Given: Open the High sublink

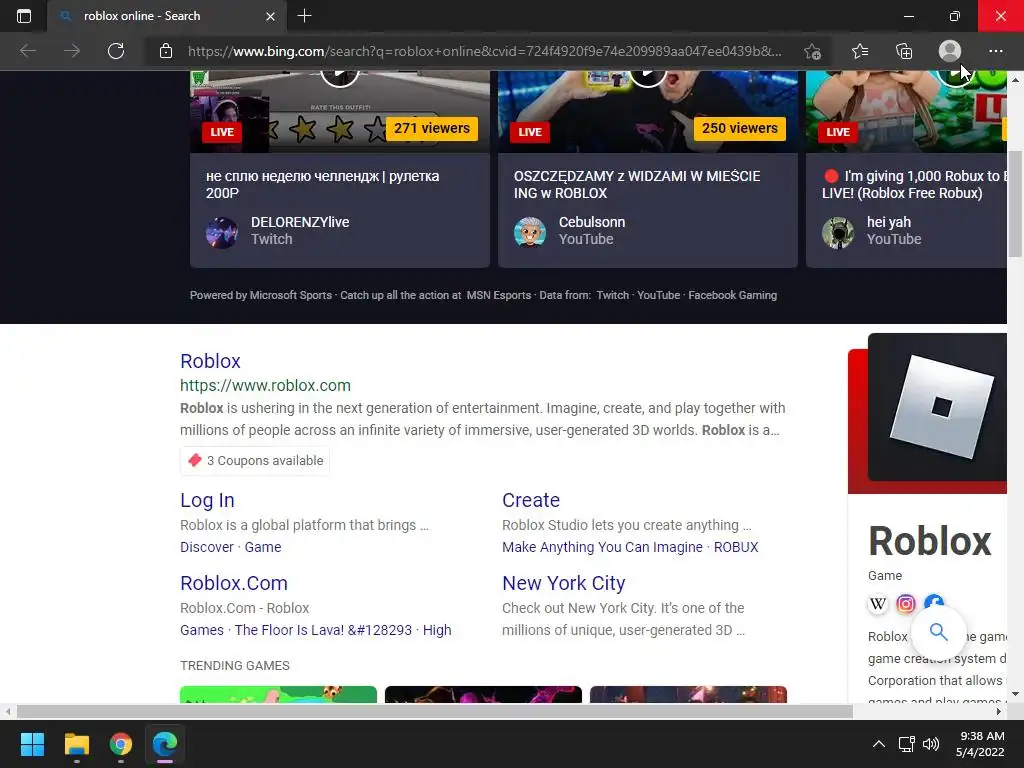Looking at the screenshot, I should tap(437, 630).
